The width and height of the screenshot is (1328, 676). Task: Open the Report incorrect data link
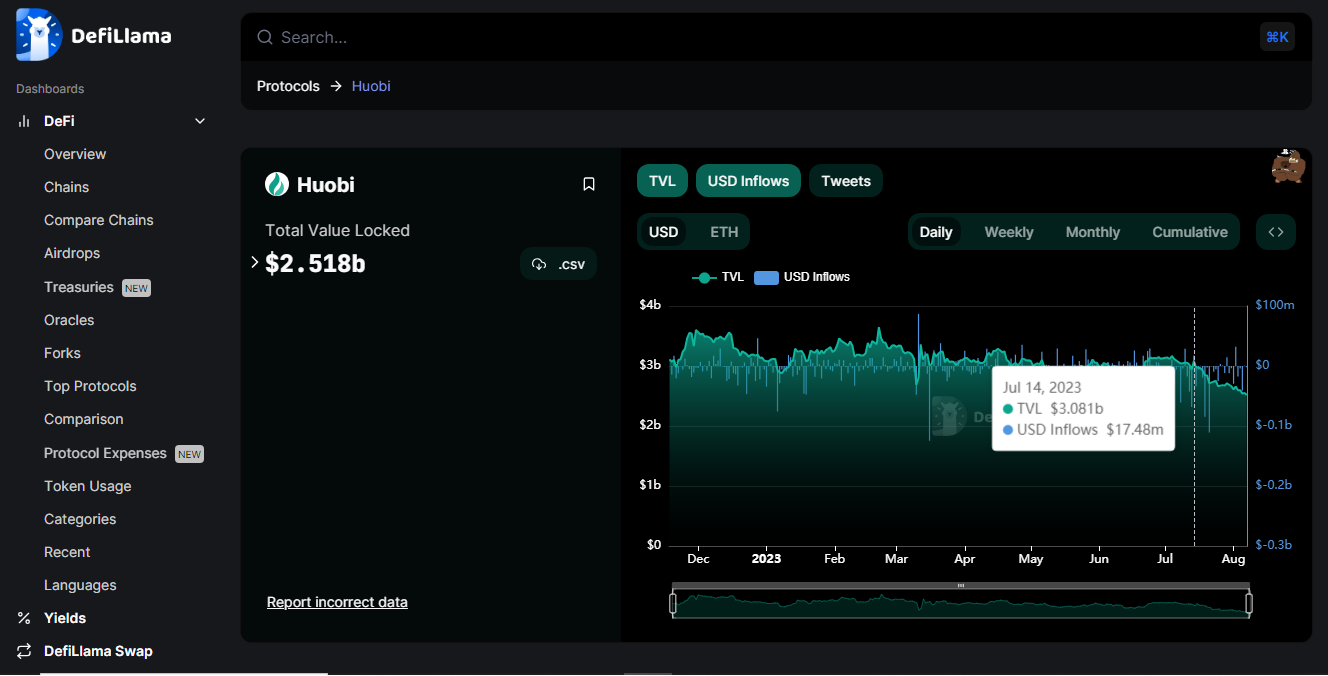(337, 602)
